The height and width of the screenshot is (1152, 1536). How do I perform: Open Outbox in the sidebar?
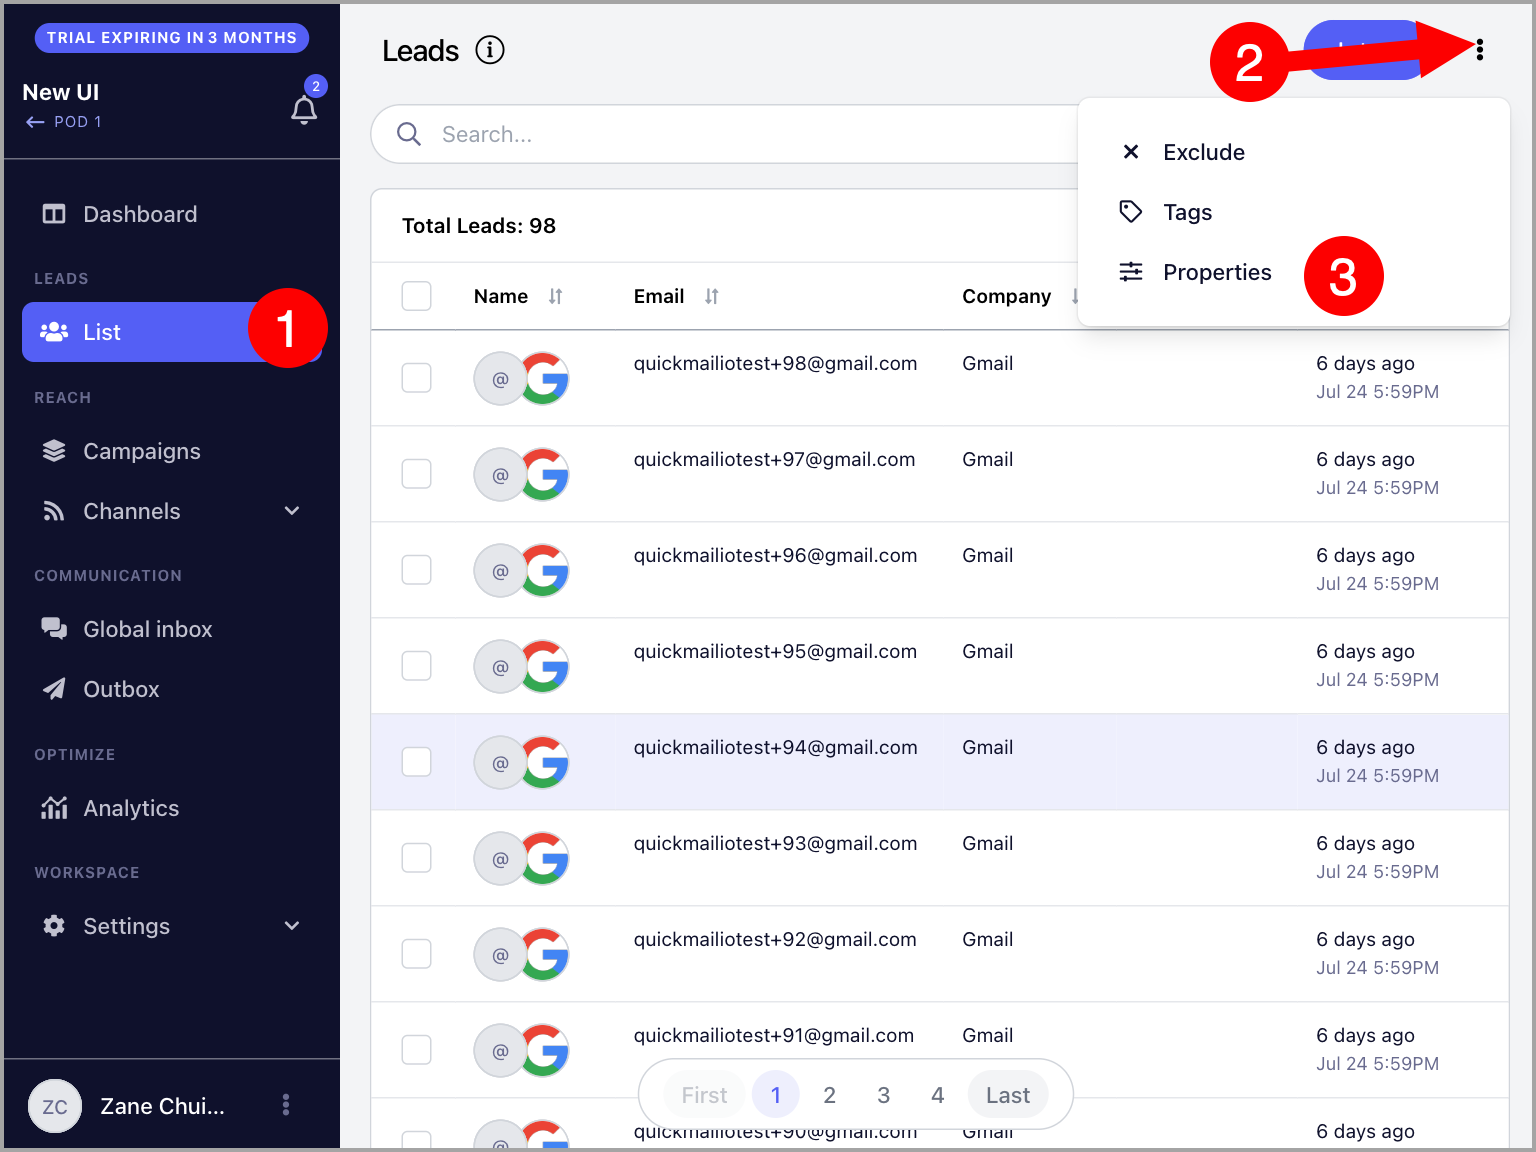click(172, 689)
